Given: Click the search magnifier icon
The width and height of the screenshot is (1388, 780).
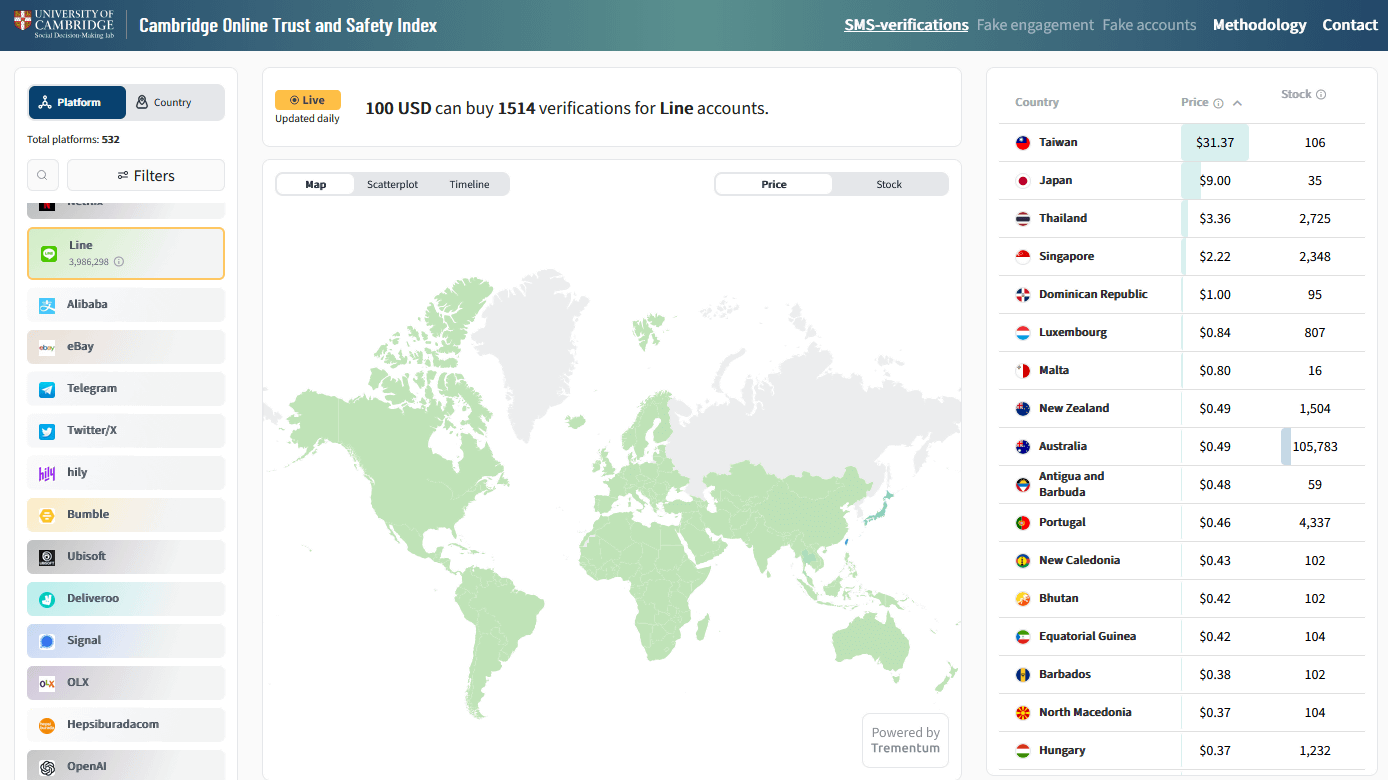Looking at the screenshot, I should click(x=42, y=175).
